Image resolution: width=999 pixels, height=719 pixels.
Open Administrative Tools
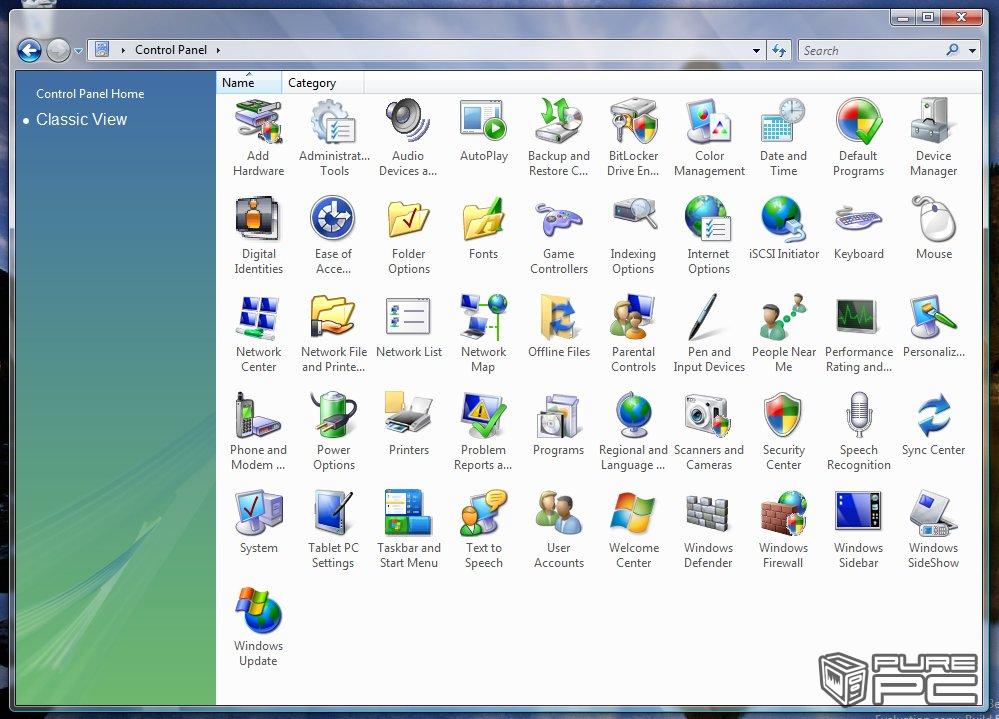334,138
